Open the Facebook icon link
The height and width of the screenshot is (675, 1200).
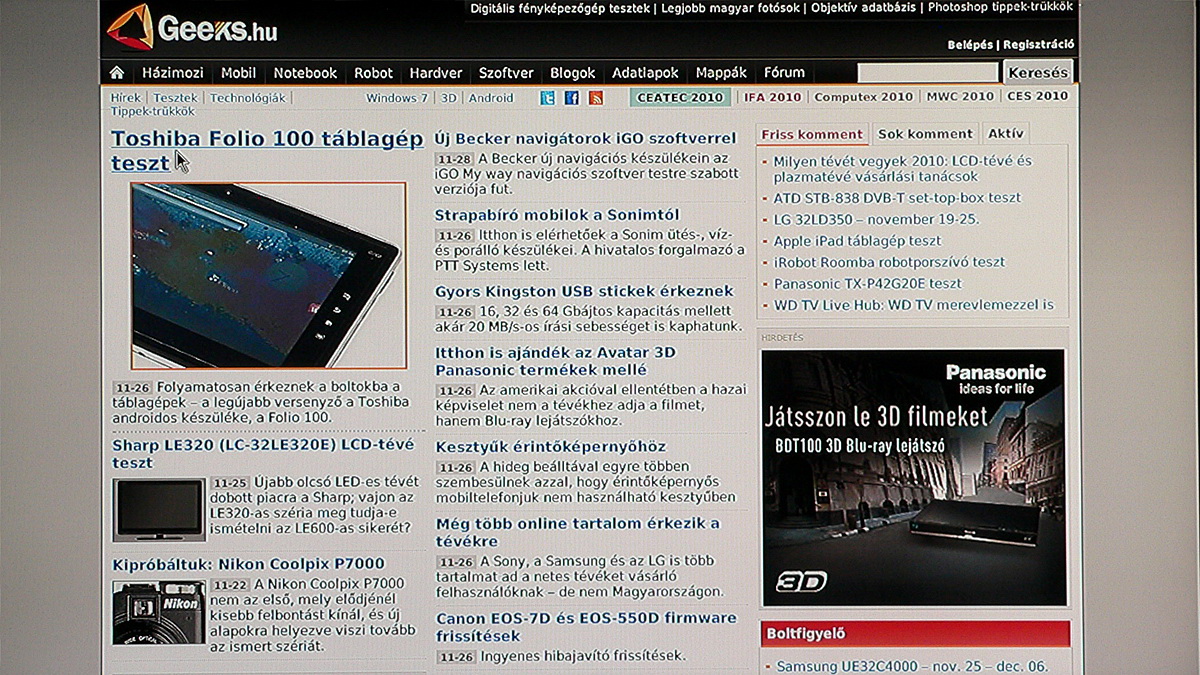(x=572, y=98)
